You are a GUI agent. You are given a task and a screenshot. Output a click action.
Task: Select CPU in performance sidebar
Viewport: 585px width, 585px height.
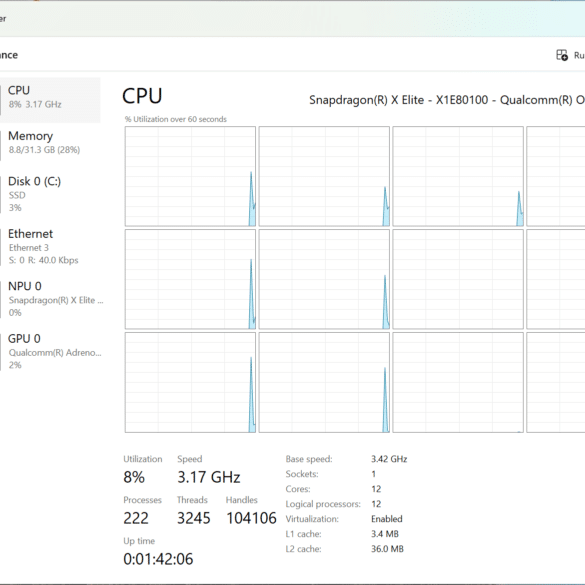coord(50,100)
